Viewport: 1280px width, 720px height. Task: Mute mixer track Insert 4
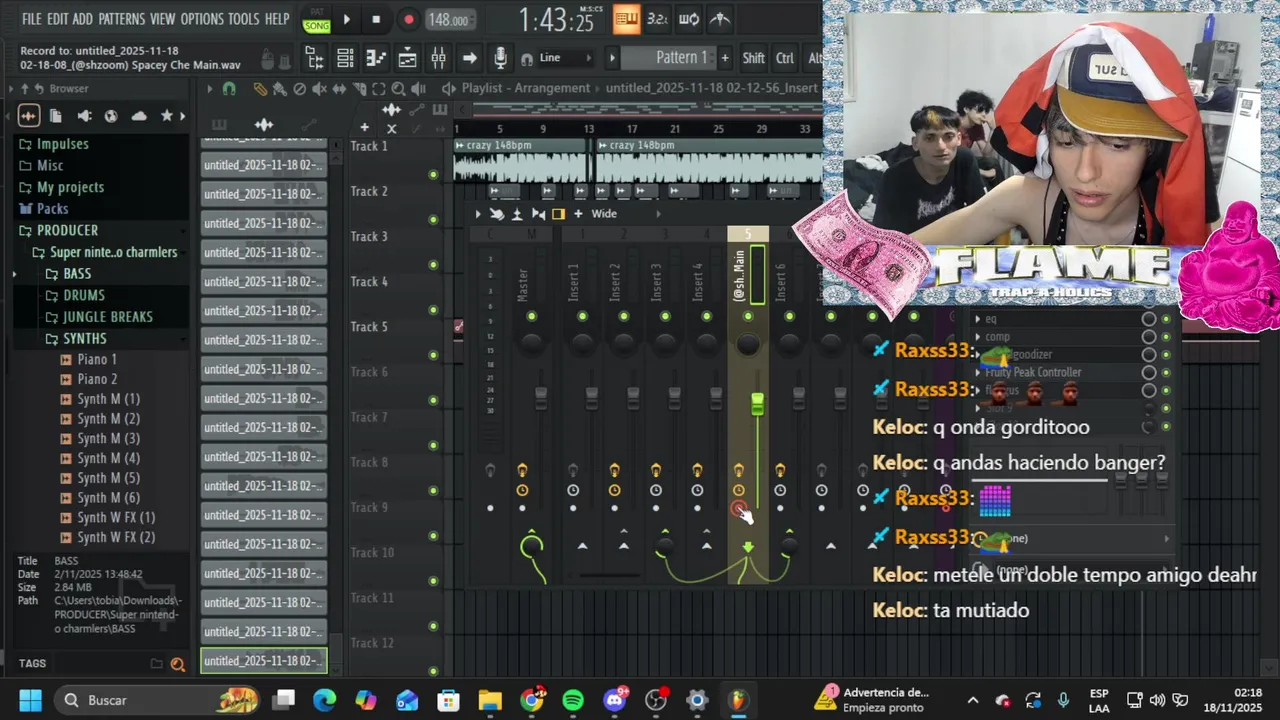point(706,316)
